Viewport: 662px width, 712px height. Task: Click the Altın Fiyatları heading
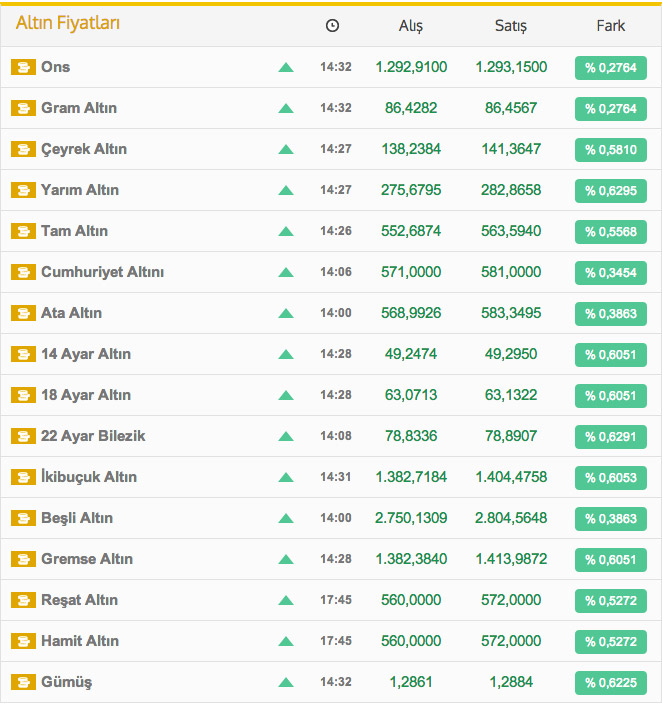(68, 23)
